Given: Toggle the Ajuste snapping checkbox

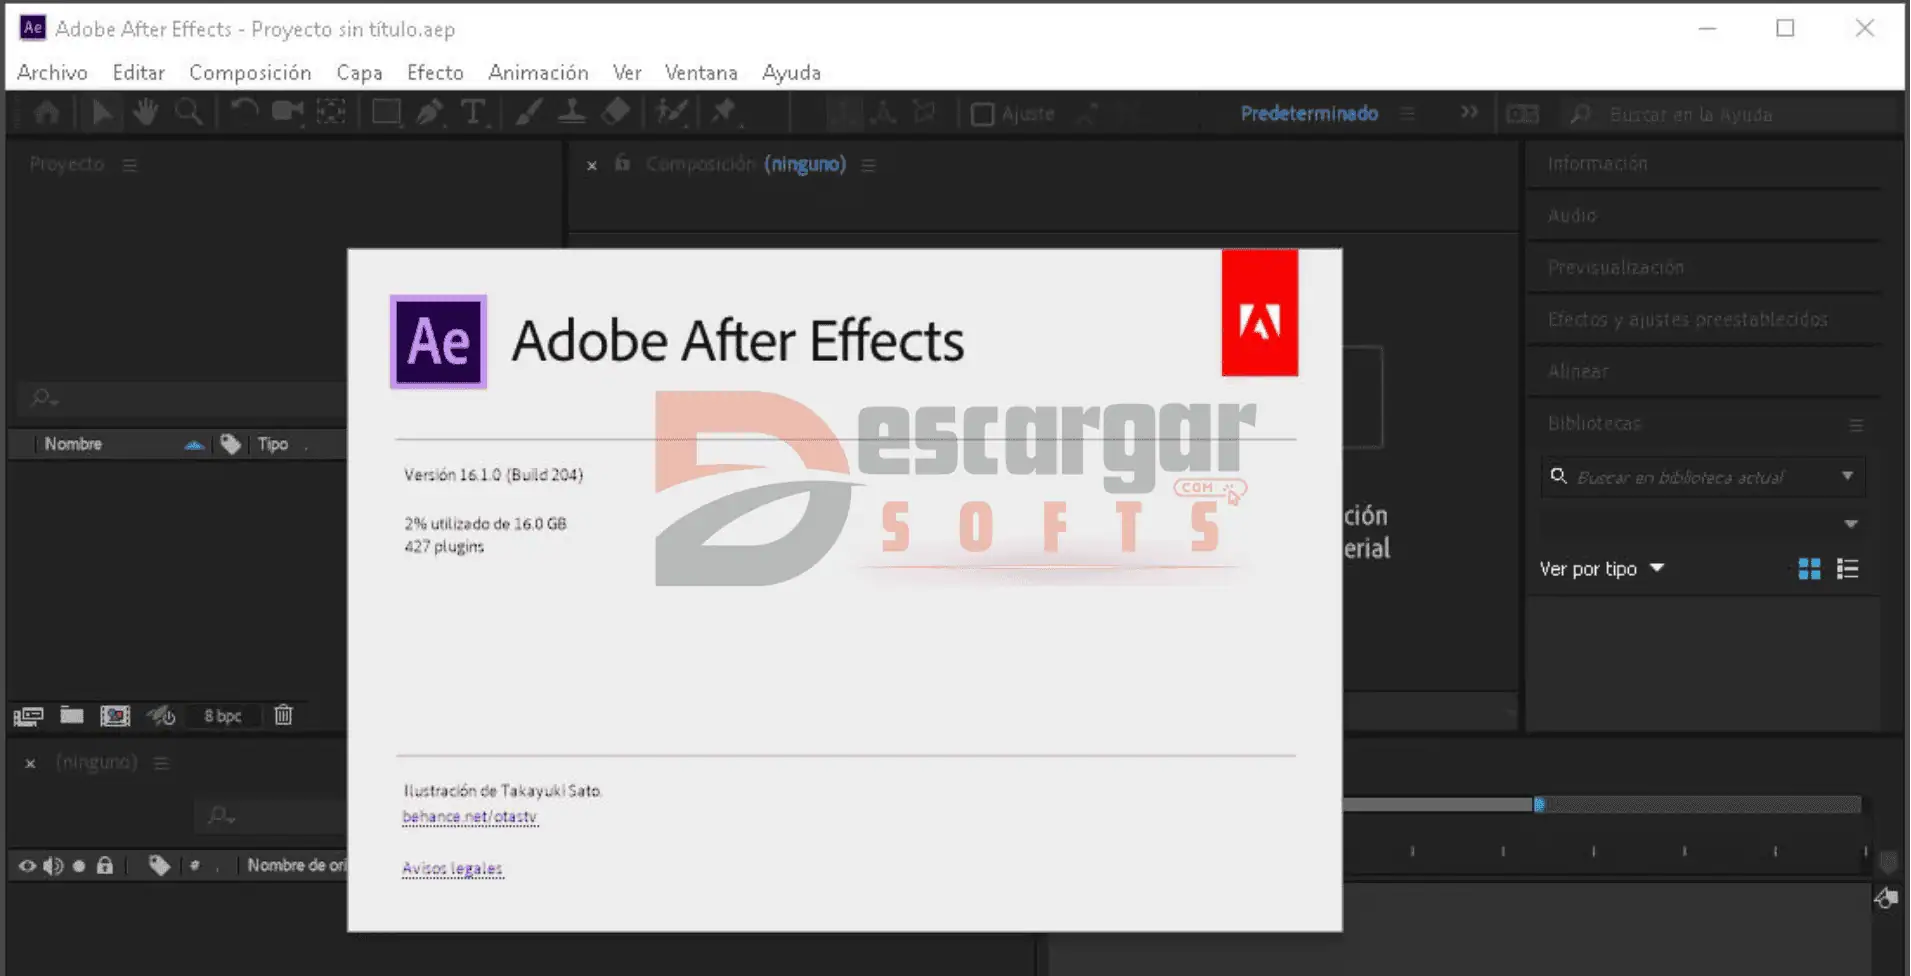Looking at the screenshot, I should coord(983,114).
